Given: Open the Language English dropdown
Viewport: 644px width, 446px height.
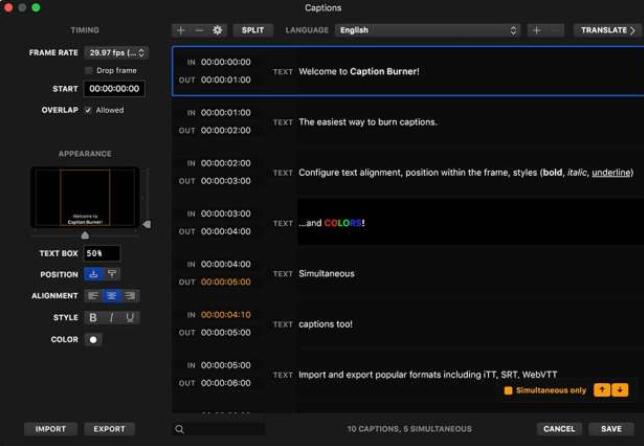Looking at the screenshot, I should (428, 30).
